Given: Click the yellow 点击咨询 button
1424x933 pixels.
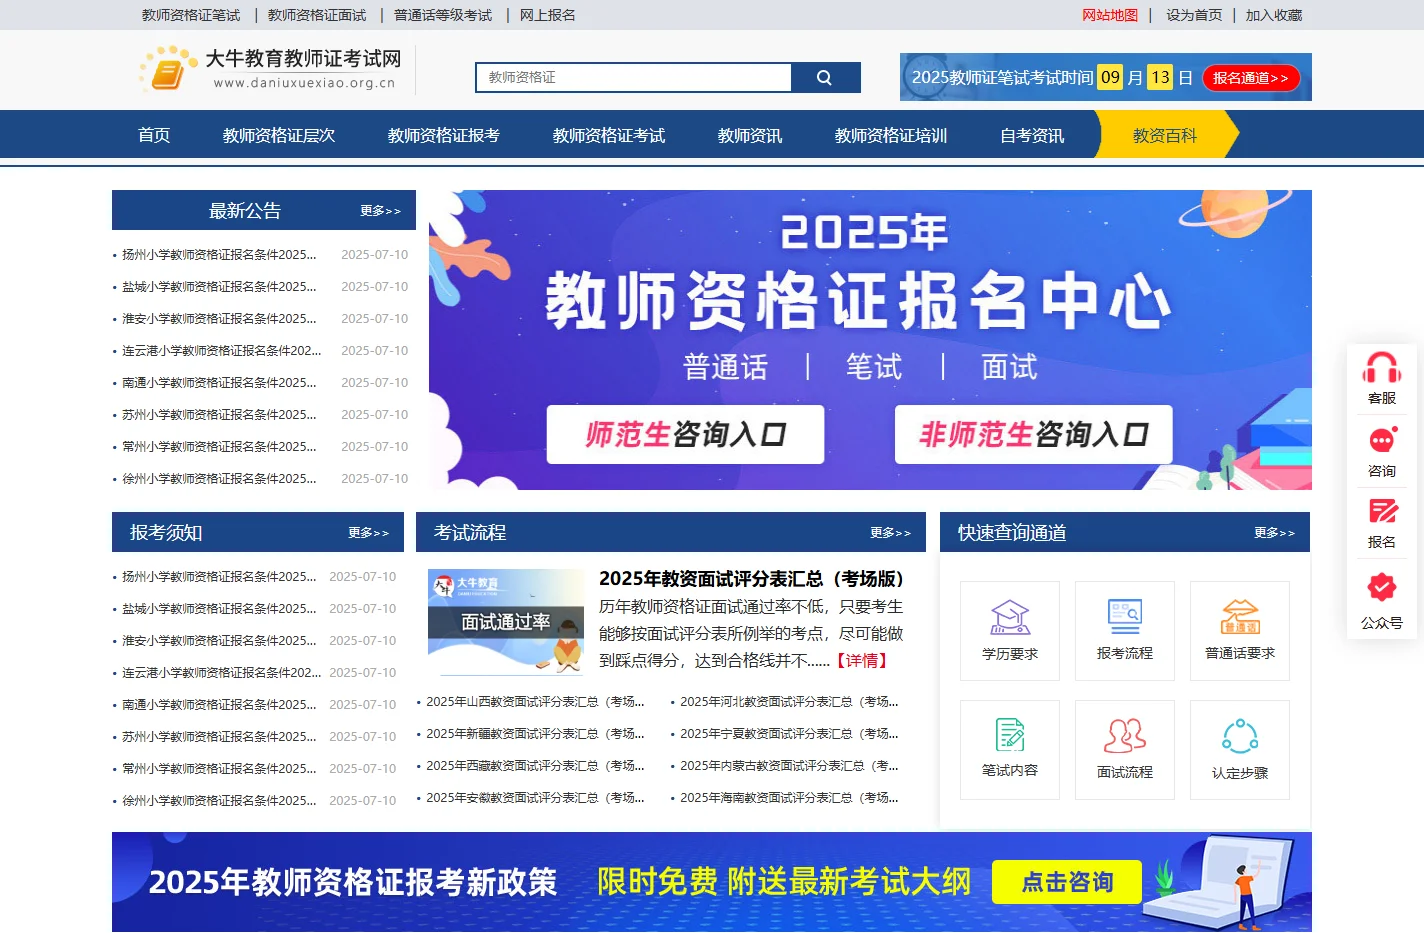Looking at the screenshot, I should [x=1067, y=882].
